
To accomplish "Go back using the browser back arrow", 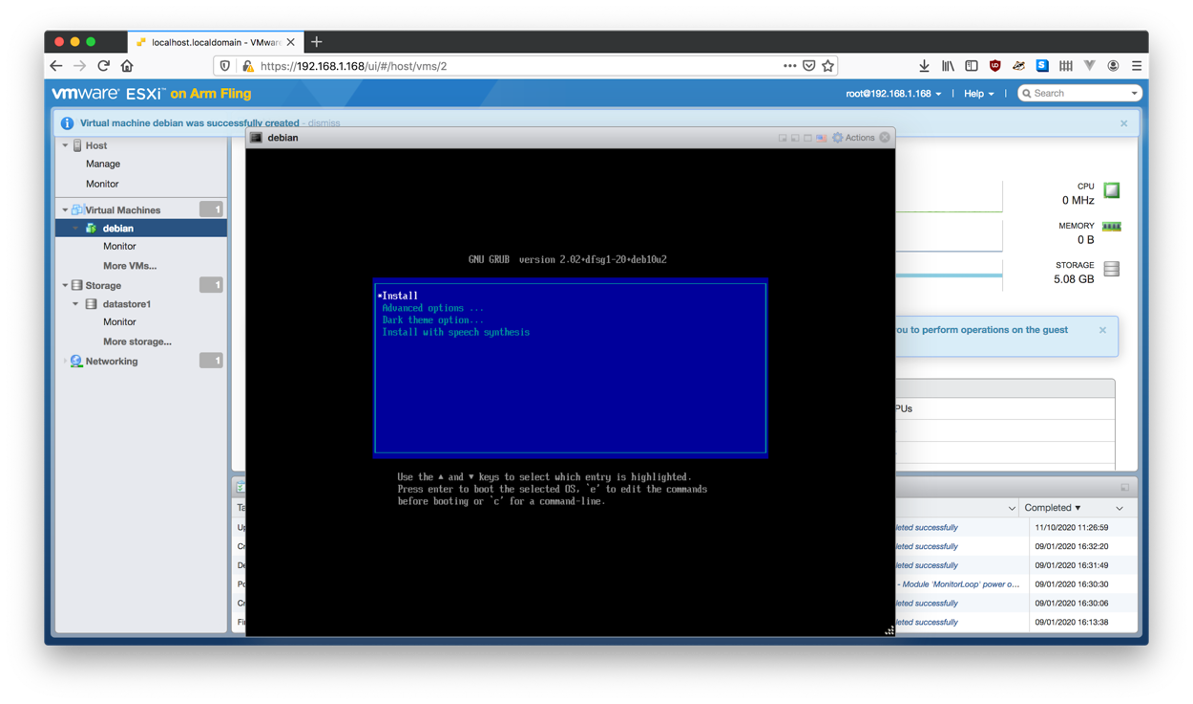I will 56,66.
